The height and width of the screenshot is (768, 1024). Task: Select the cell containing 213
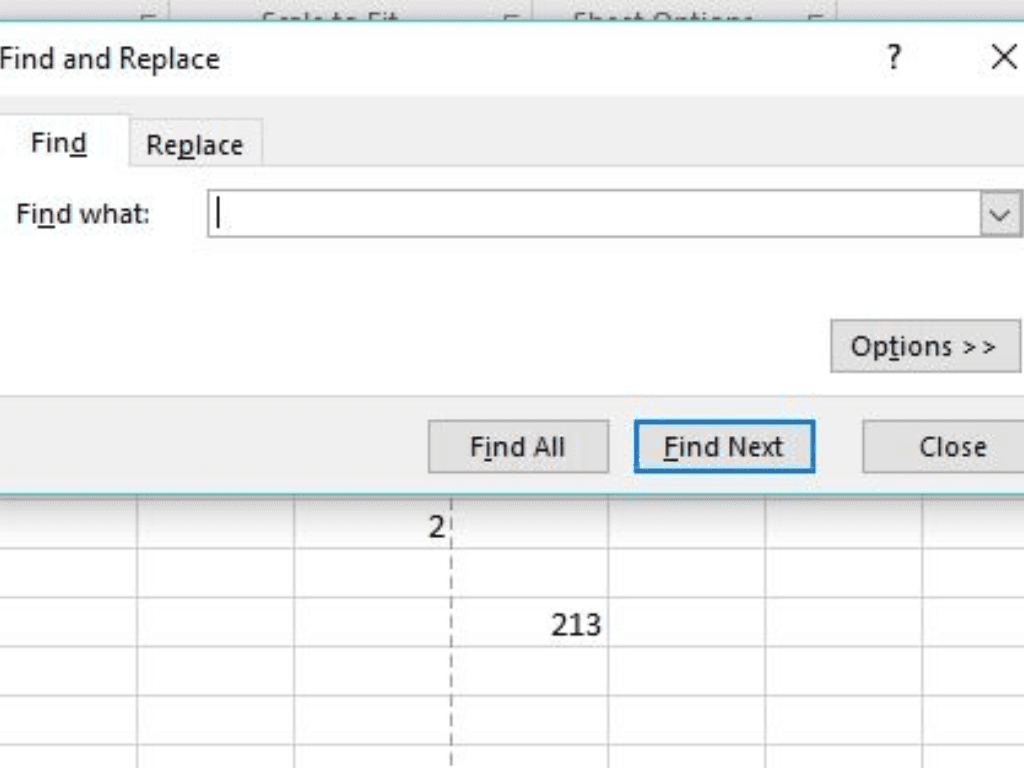click(x=529, y=624)
